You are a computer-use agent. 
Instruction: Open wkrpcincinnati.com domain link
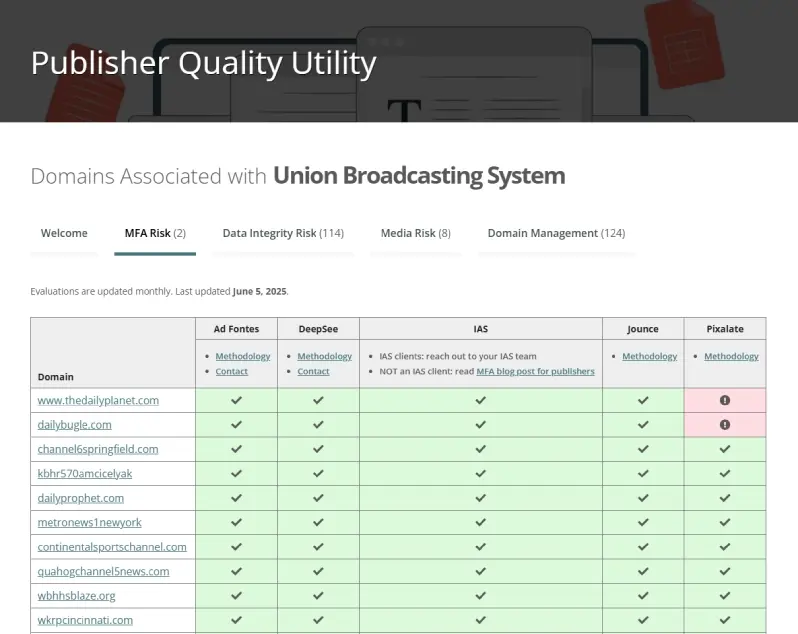point(85,620)
